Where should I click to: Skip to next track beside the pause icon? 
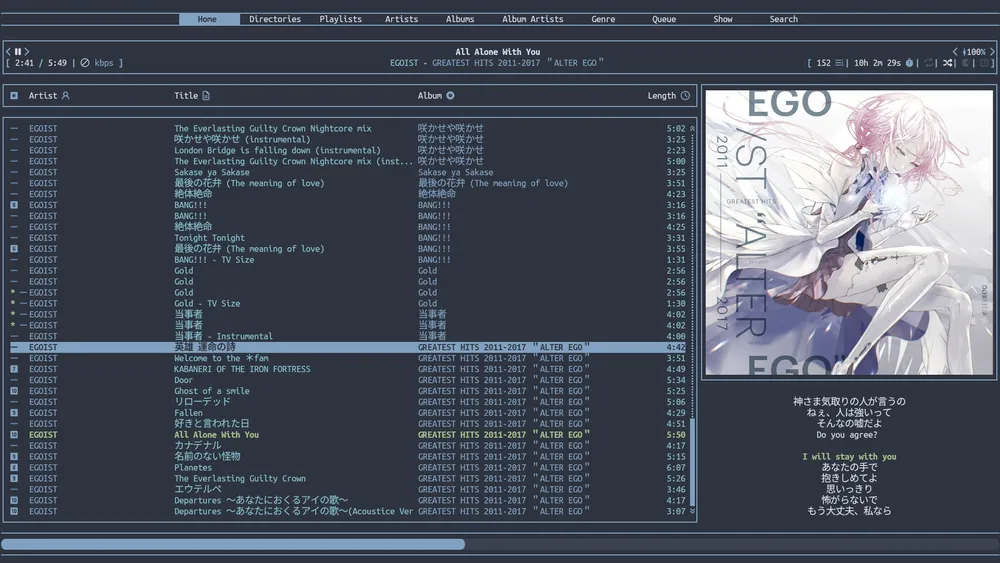[27, 52]
